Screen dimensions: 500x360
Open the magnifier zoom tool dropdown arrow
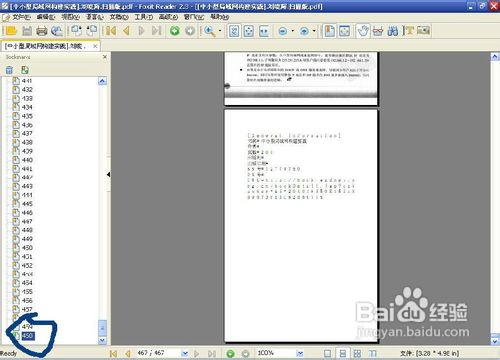[220, 31]
